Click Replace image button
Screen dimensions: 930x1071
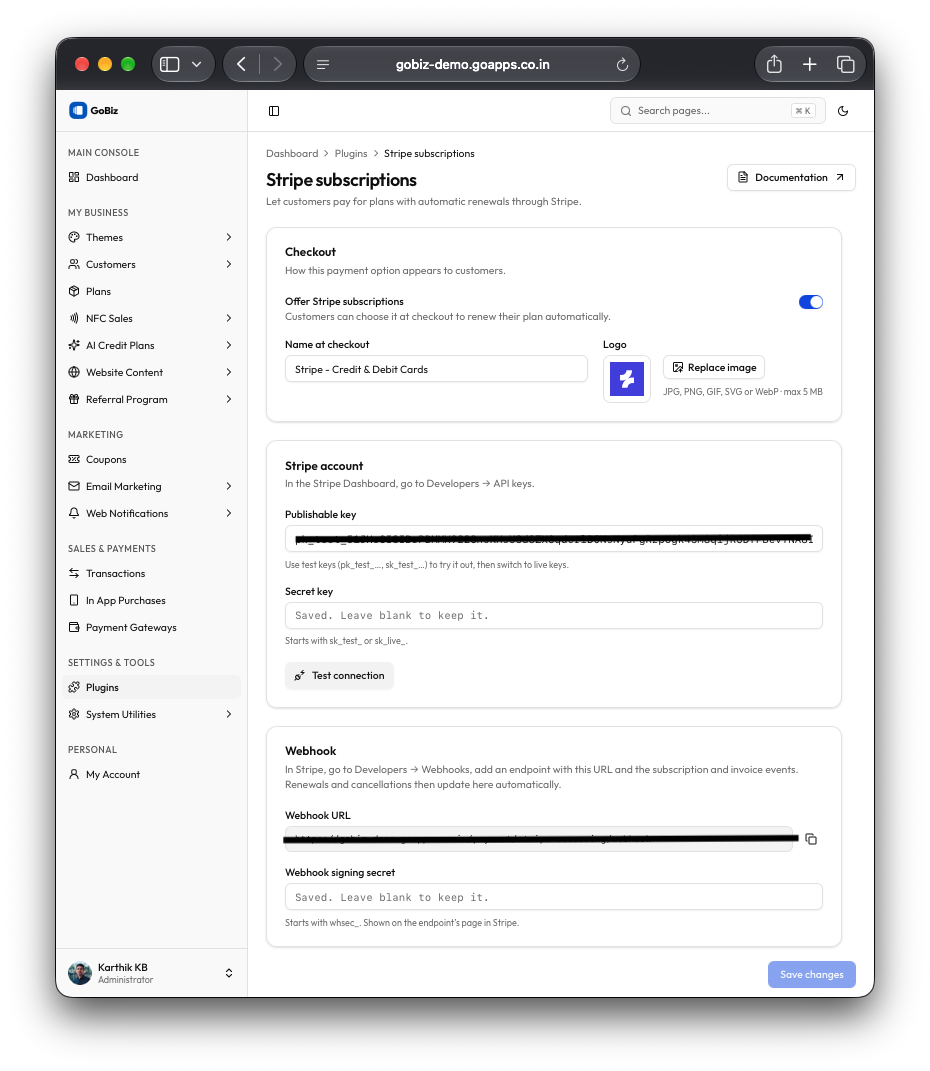[714, 367]
